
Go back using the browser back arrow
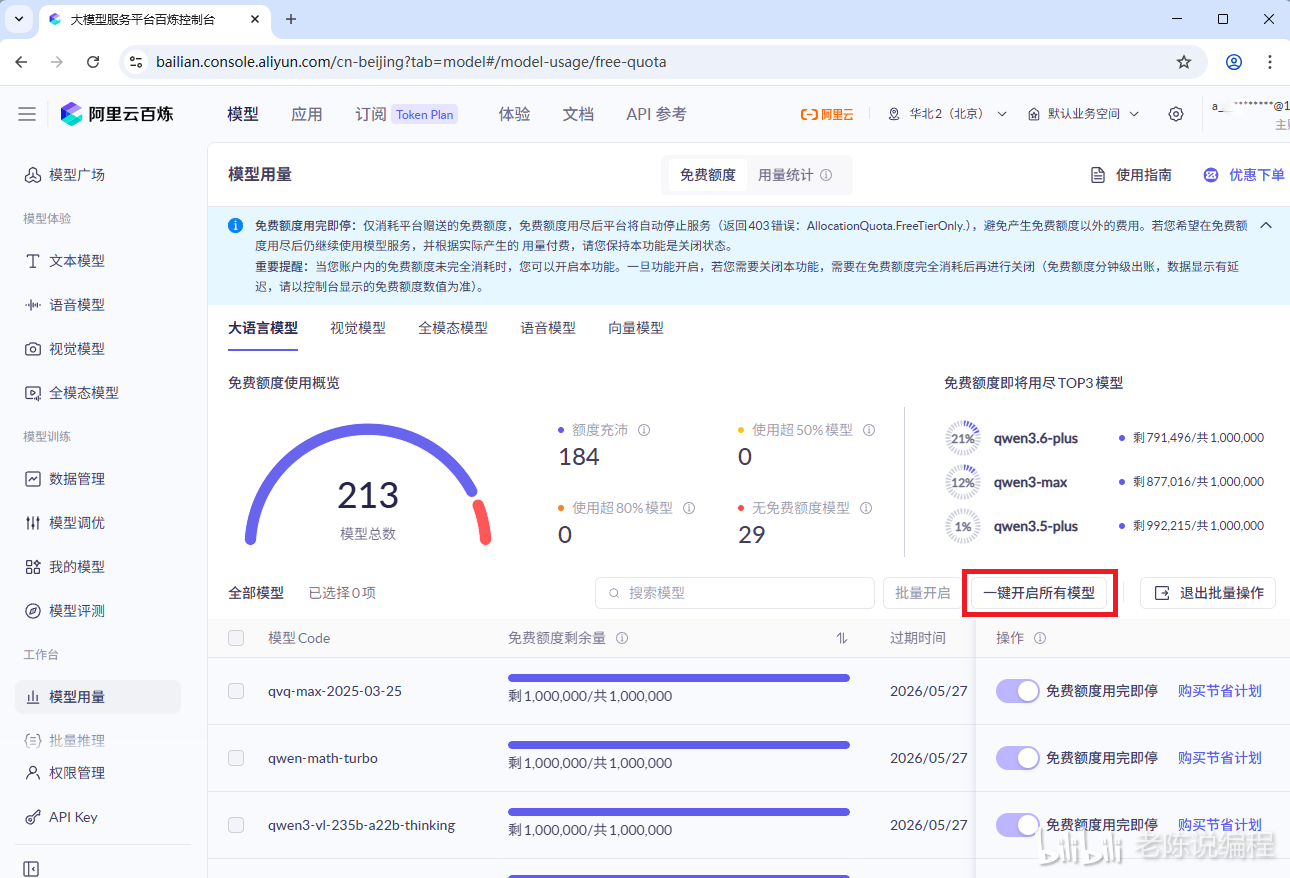tap(22, 62)
